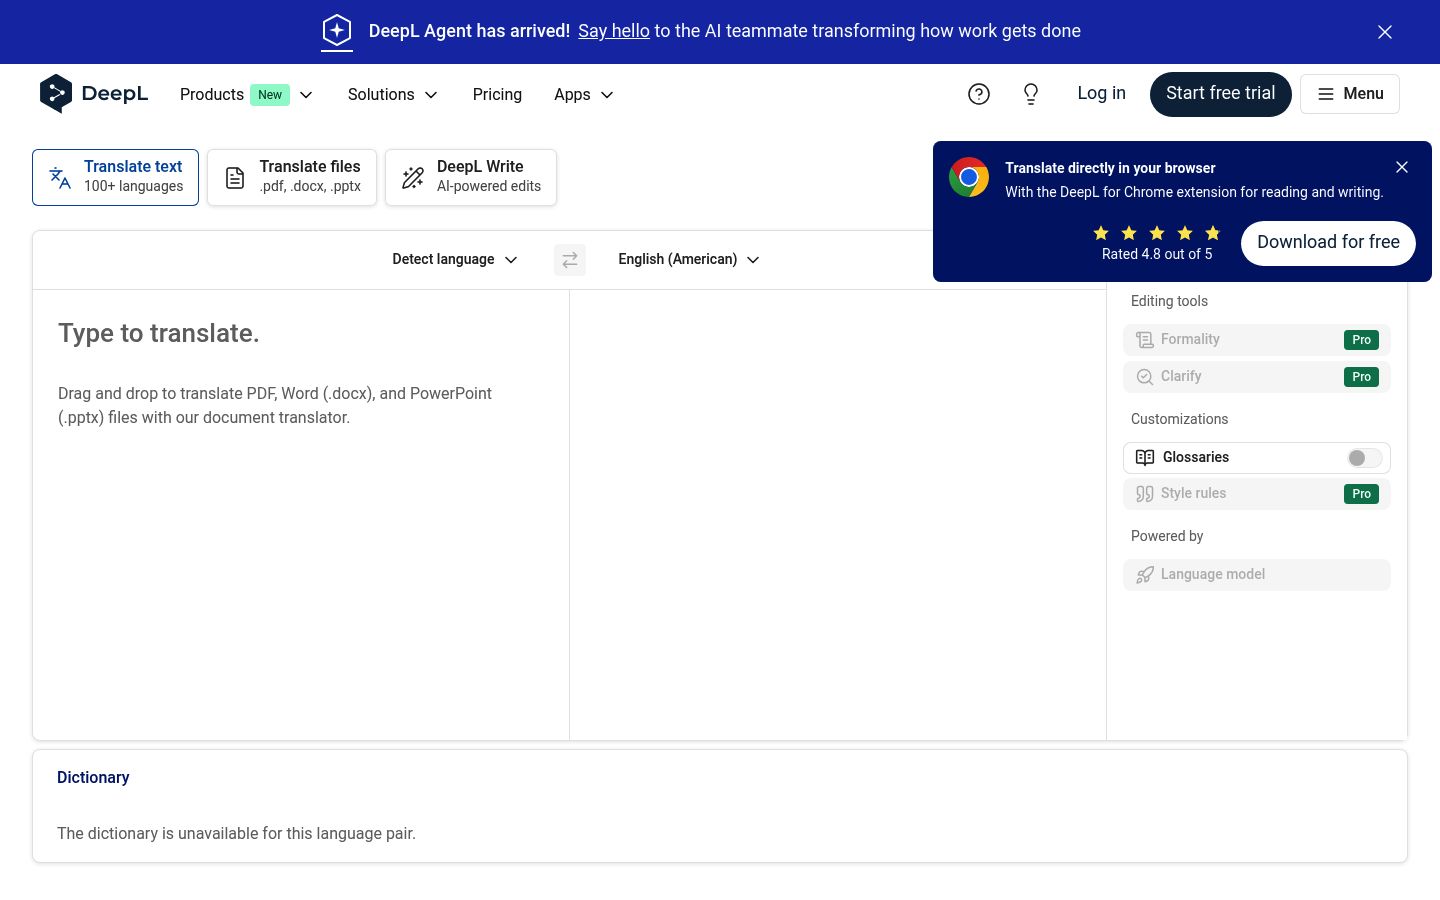Viewport: 1440px width, 900px height.
Task: Swap languages with the arrows icon
Action: click(570, 260)
